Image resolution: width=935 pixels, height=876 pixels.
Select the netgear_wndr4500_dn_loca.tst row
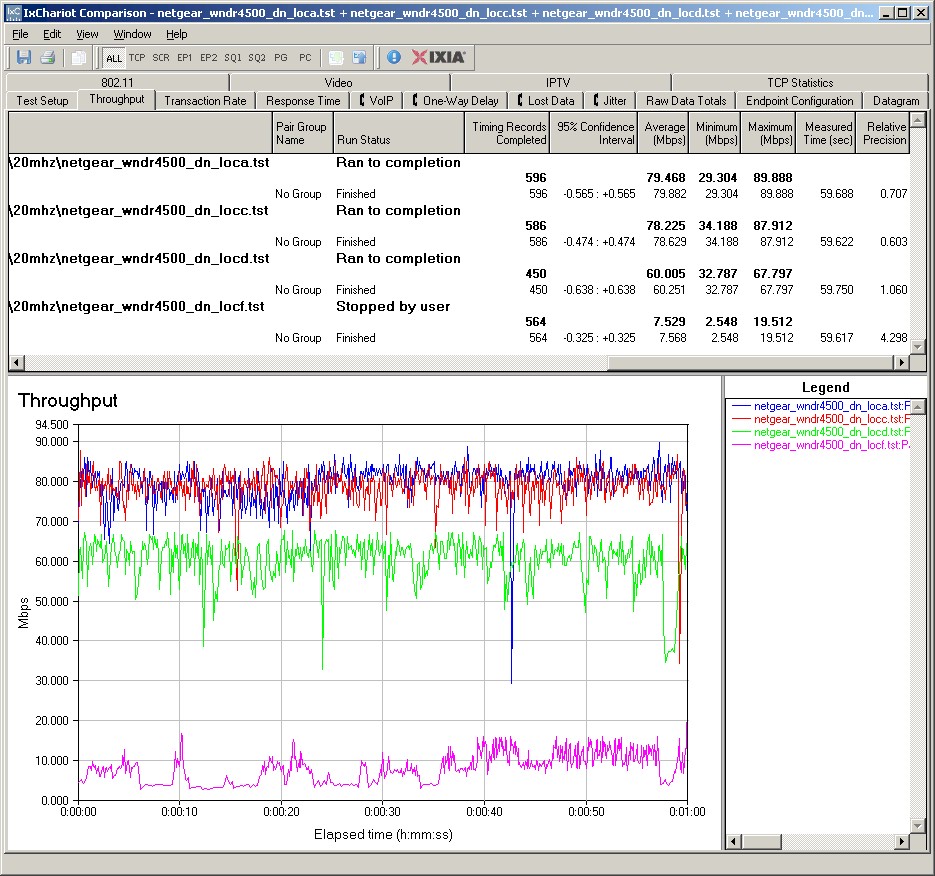(x=459, y=162)
